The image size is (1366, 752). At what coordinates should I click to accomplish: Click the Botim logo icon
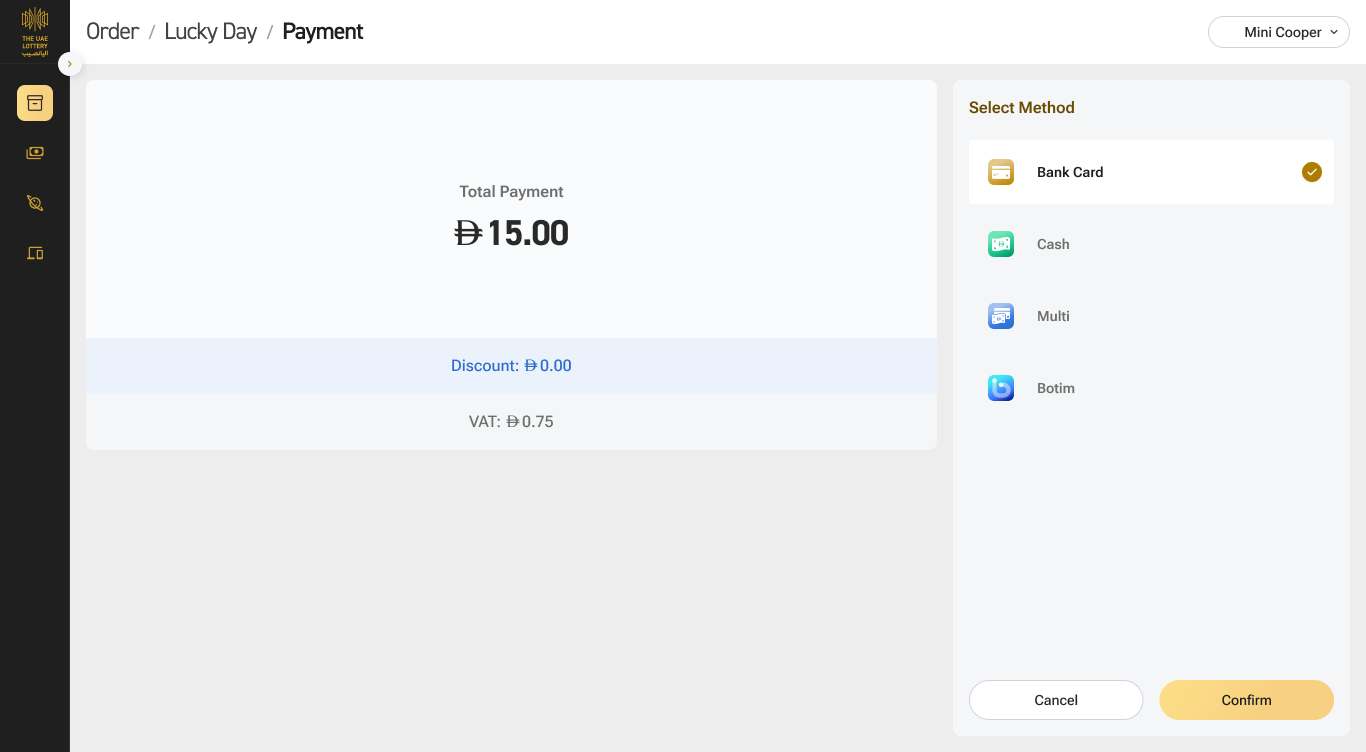[x=1001, y=388]
